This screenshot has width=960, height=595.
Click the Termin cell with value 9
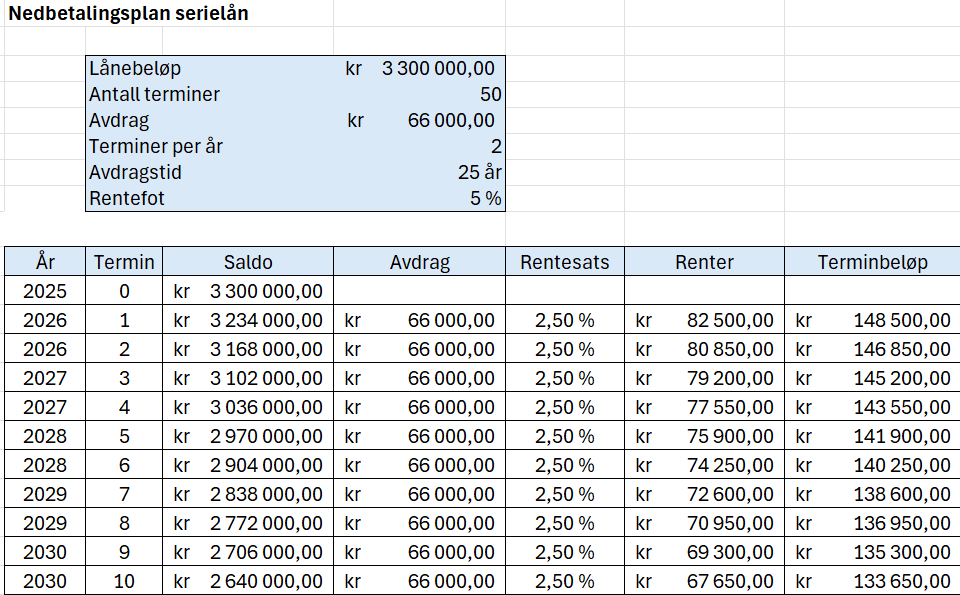pyautogui.click(x=124, y=552)
